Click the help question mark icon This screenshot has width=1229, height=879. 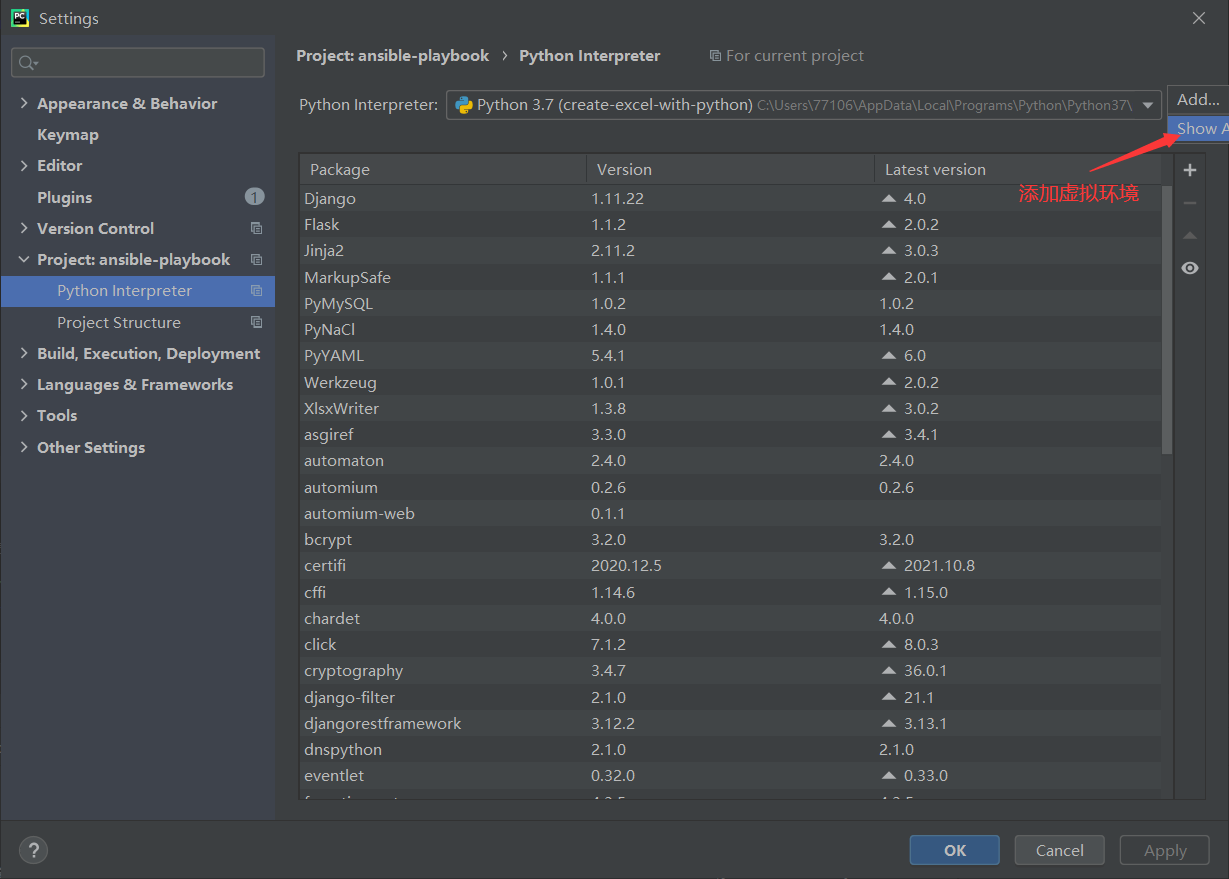(33, 850)
